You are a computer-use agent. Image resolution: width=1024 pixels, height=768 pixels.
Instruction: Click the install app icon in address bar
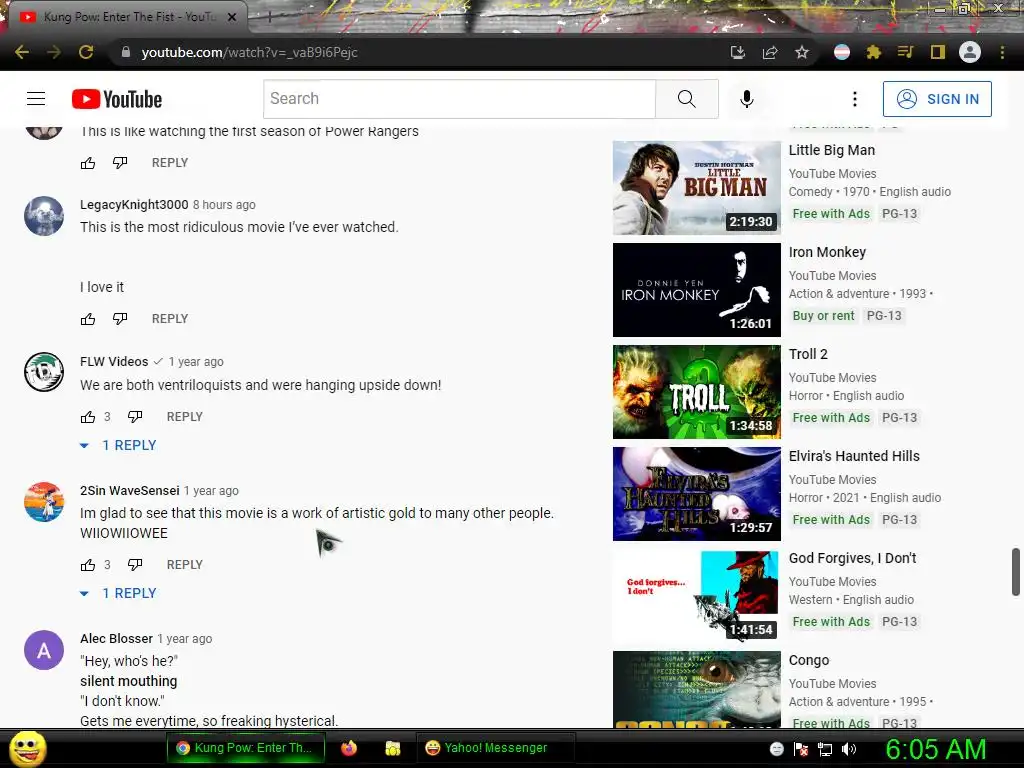(x=738, y=52)
